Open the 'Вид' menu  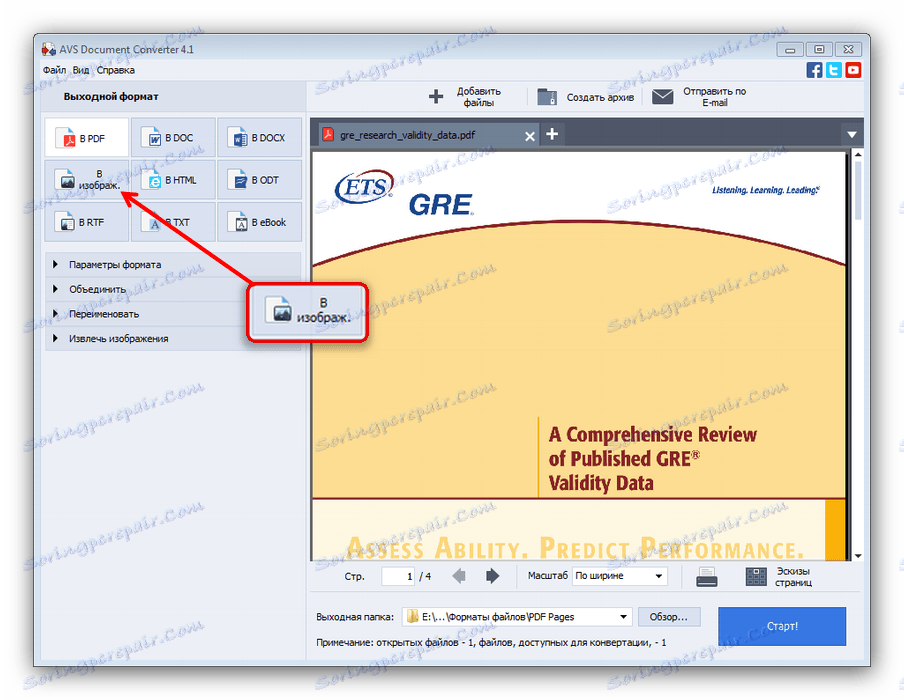81,70
